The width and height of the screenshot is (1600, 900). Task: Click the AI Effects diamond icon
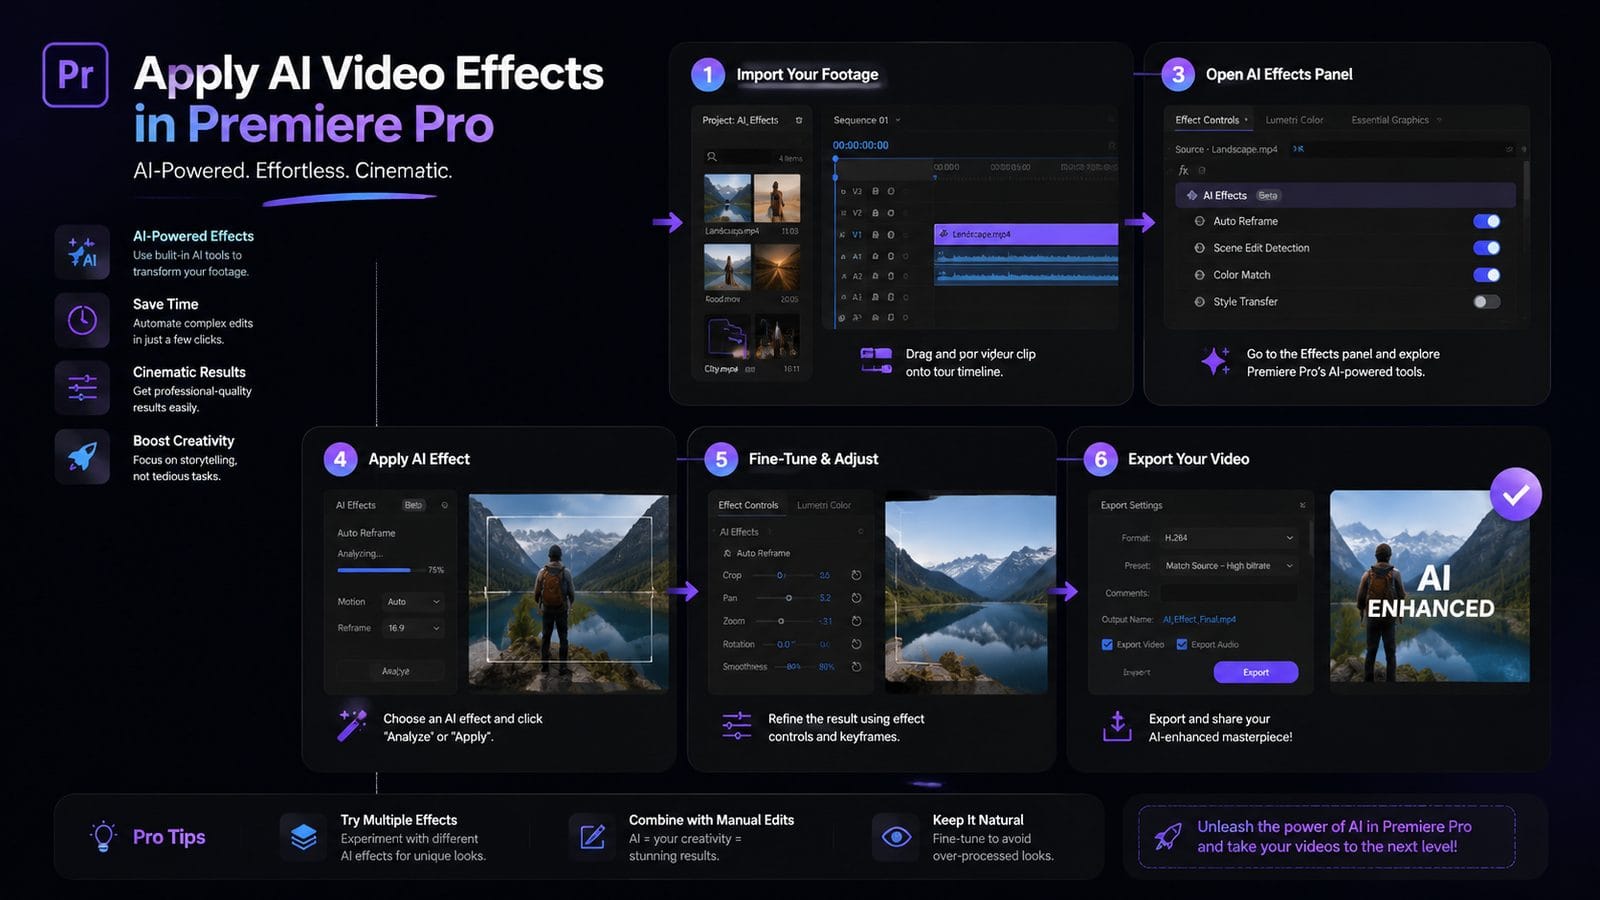point(1191,195)
